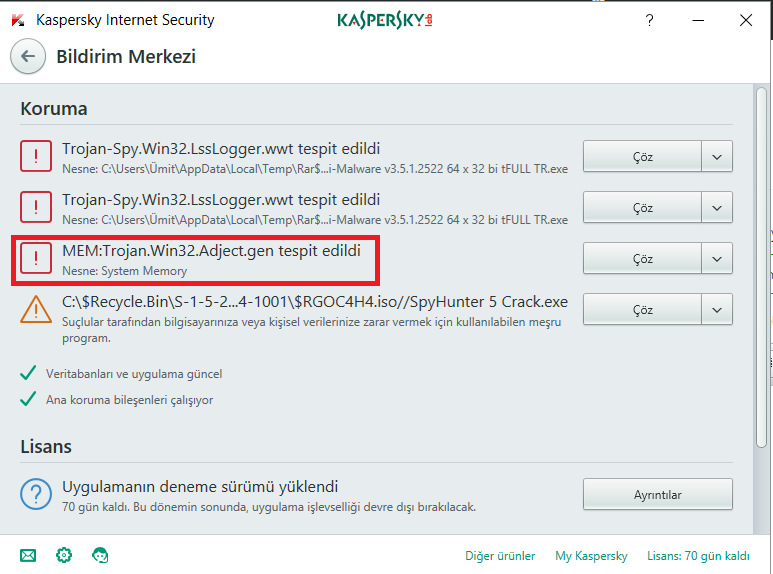Open support via the headset agent icon
Image resolution: width=773 pixels, height=574 pixels.
click(100, 555)
